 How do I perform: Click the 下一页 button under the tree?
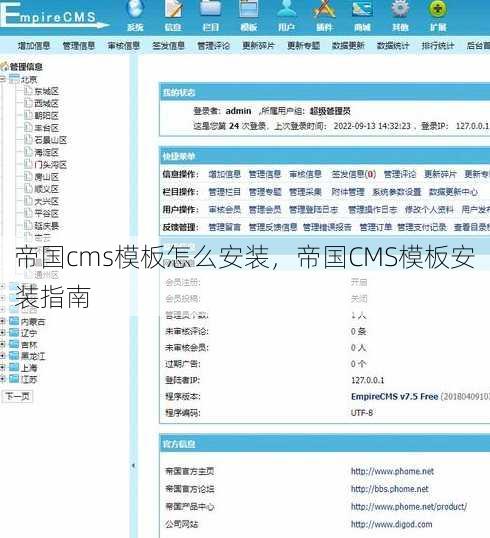tap(18, 397)
